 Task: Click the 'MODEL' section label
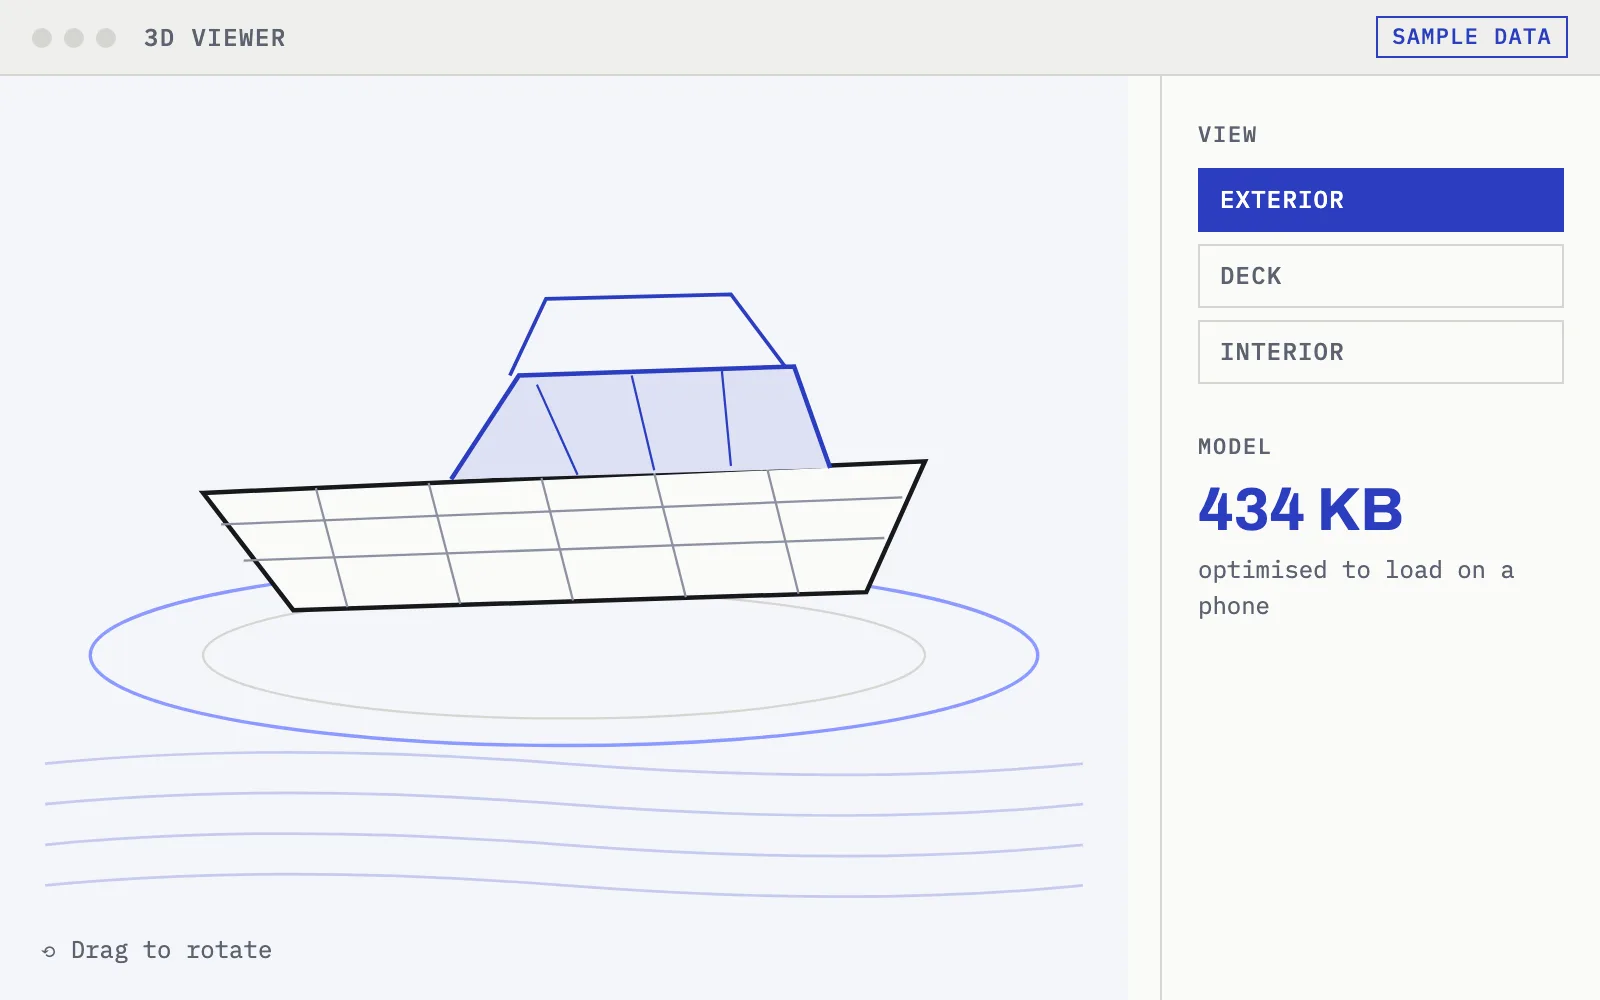click(x=1234, y=447)
